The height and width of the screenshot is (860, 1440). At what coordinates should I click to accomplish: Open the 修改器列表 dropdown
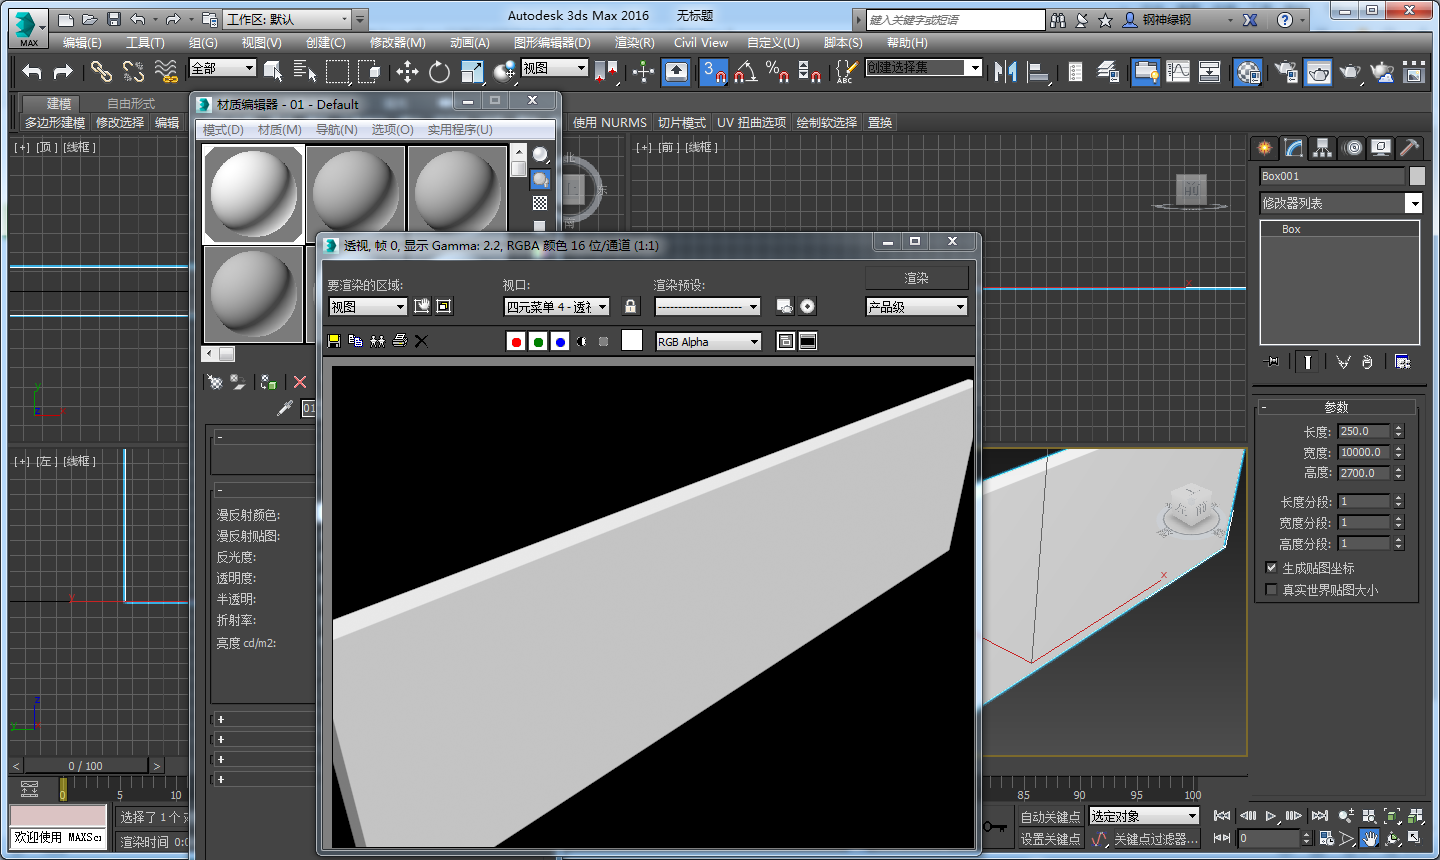(x=1341, y=203)
